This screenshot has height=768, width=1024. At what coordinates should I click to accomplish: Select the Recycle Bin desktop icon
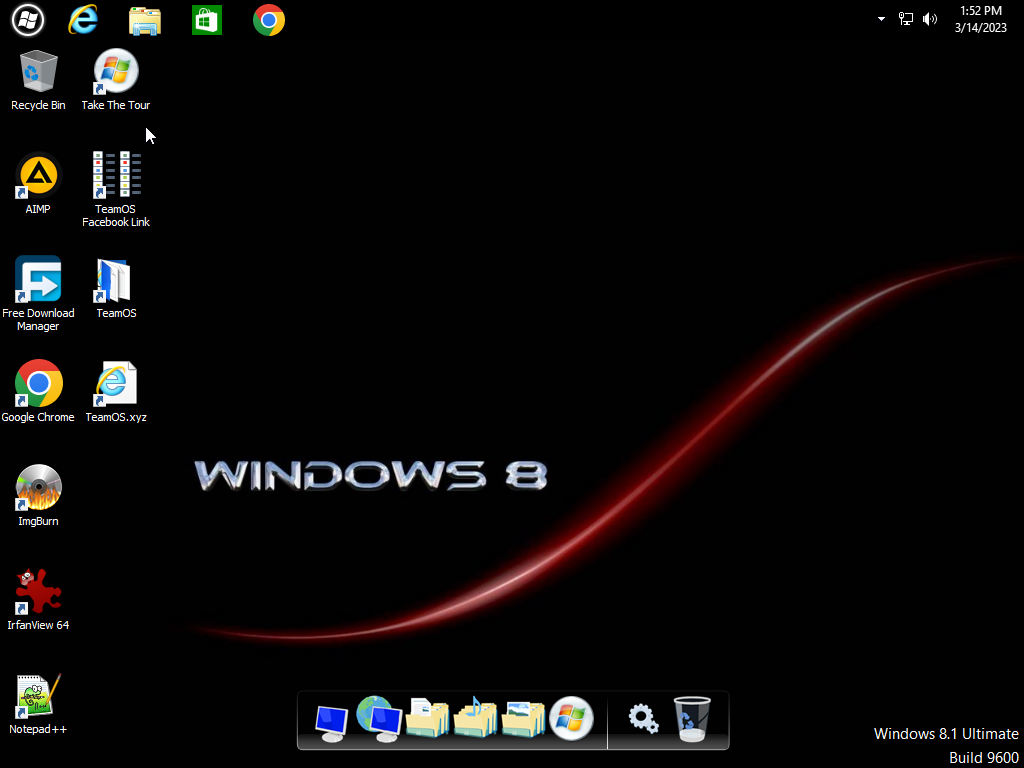point(39,80)
